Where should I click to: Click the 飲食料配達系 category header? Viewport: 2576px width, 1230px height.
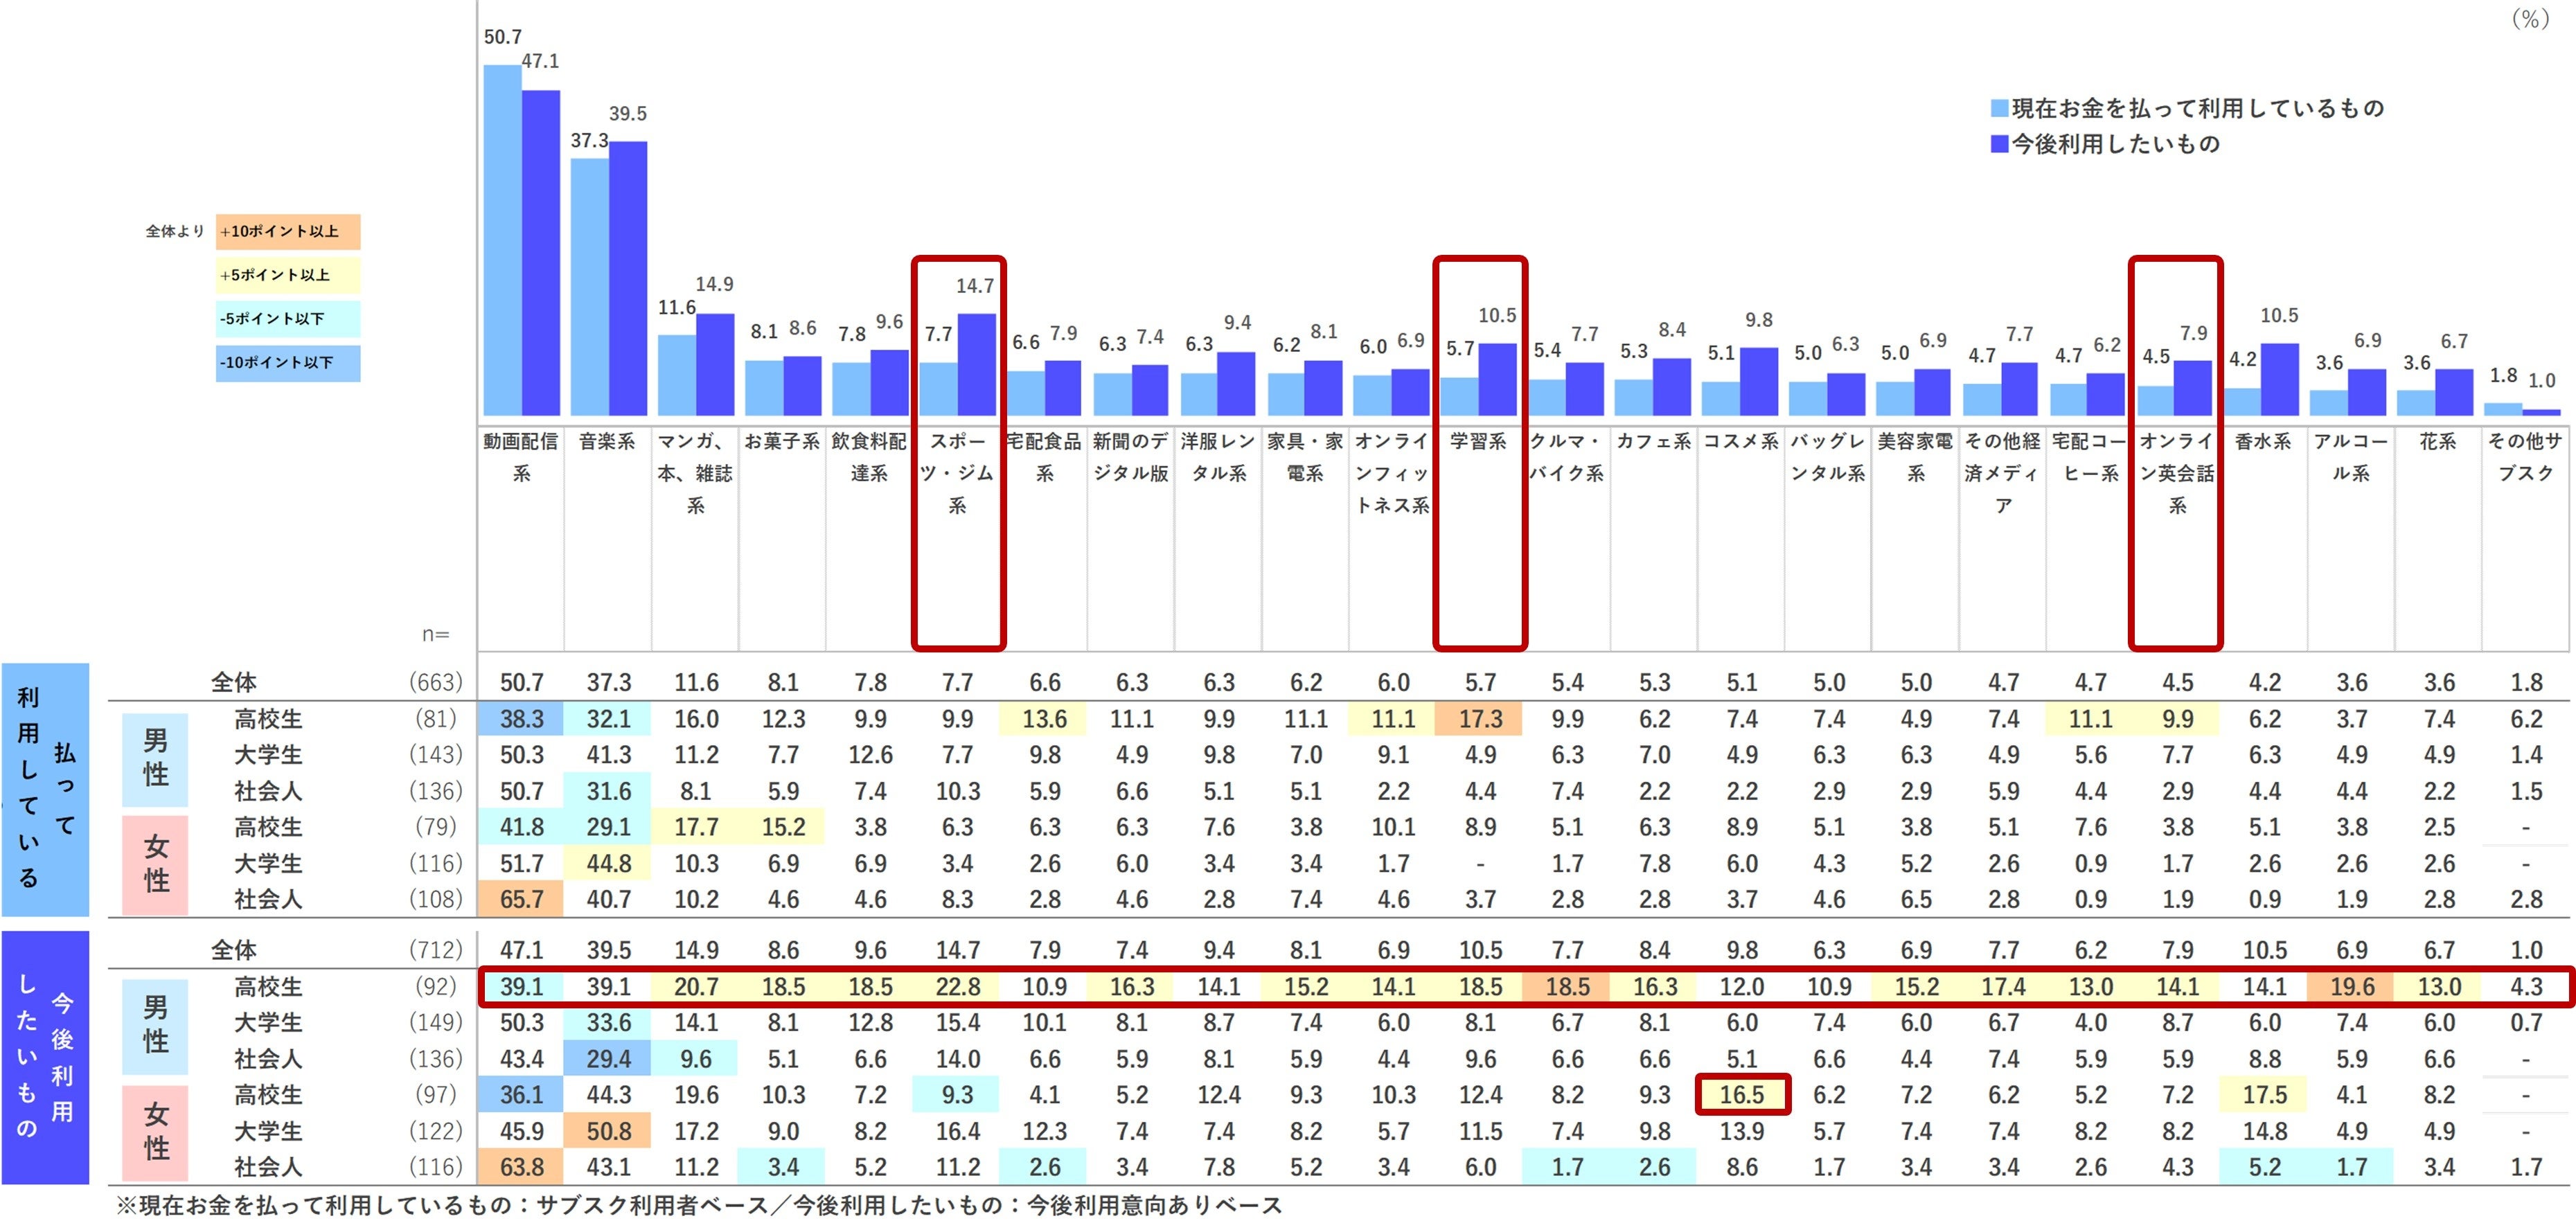[869, 457]
